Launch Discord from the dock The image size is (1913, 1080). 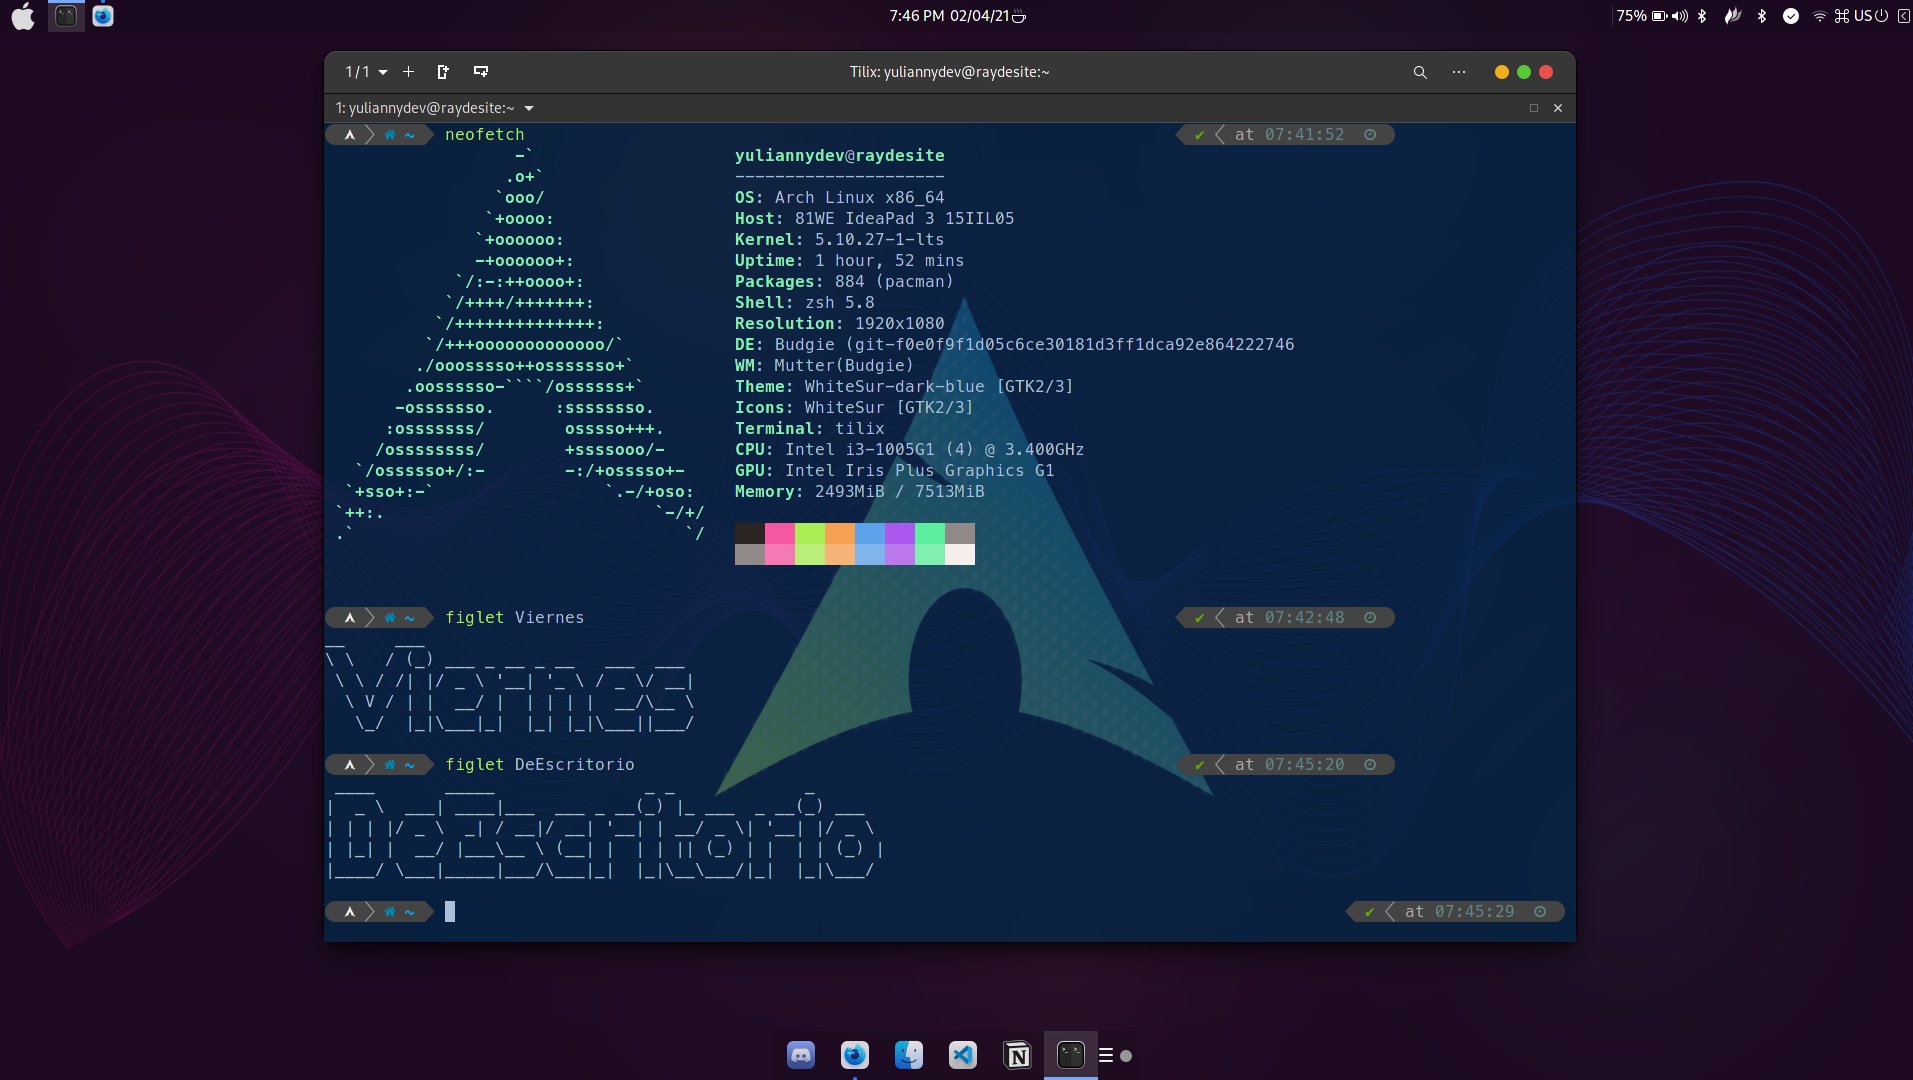point(801,1055)
